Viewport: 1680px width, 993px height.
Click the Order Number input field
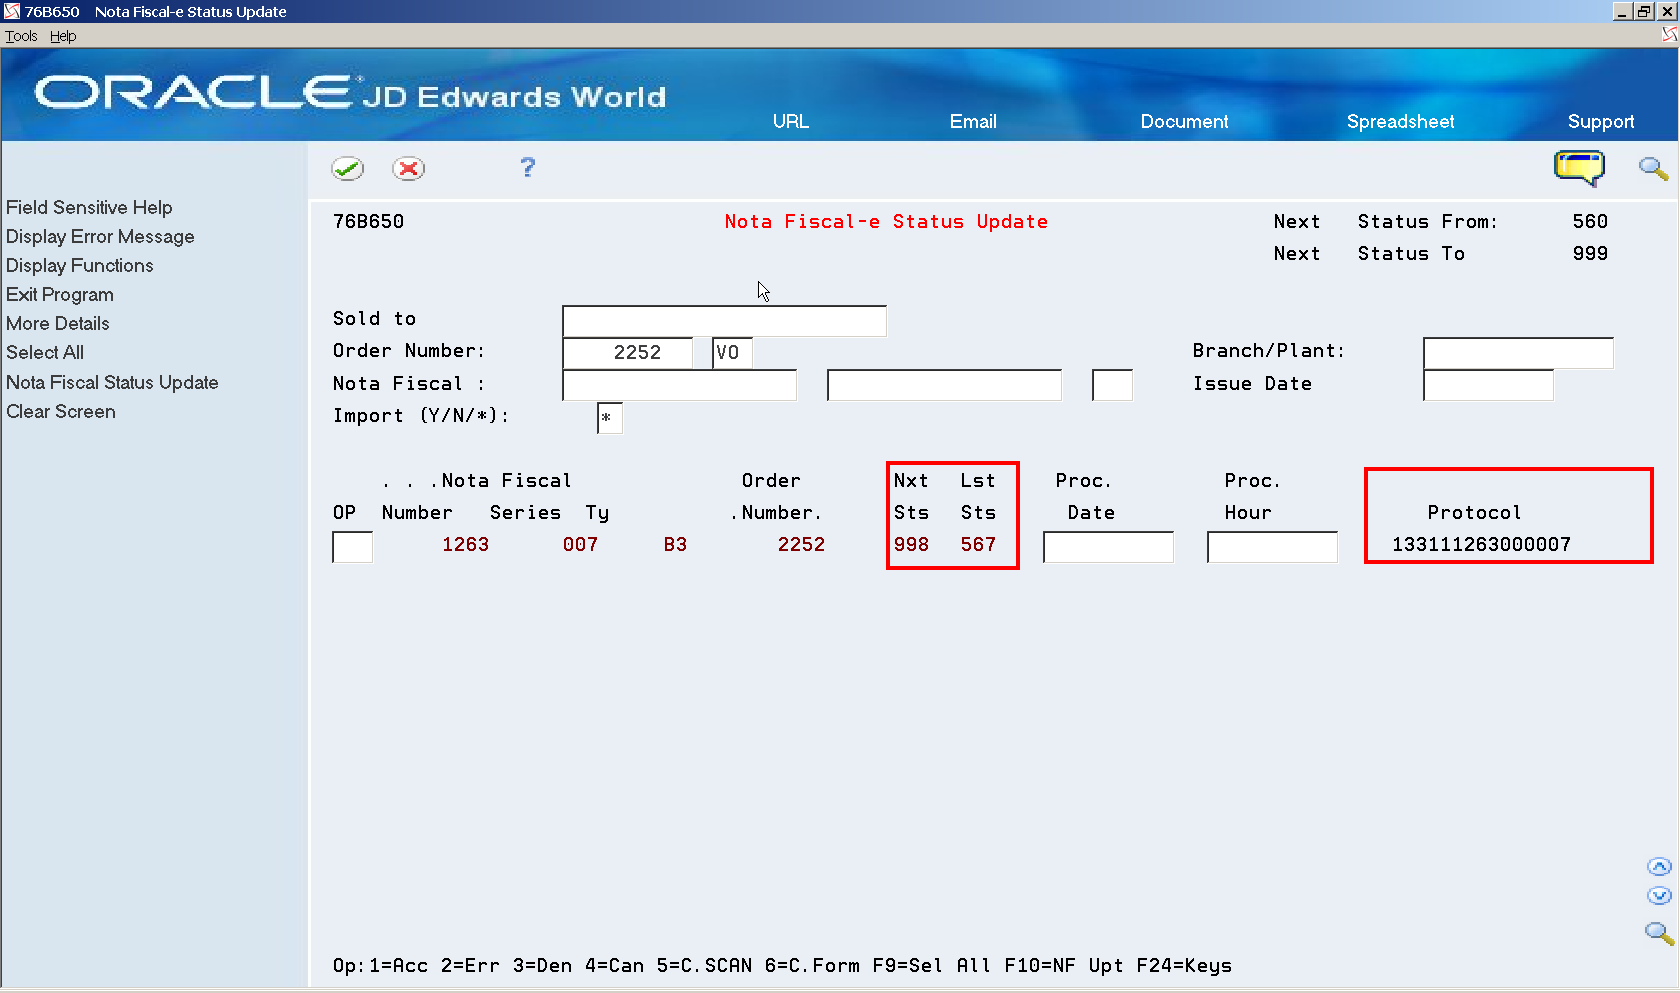pos(628,352)
